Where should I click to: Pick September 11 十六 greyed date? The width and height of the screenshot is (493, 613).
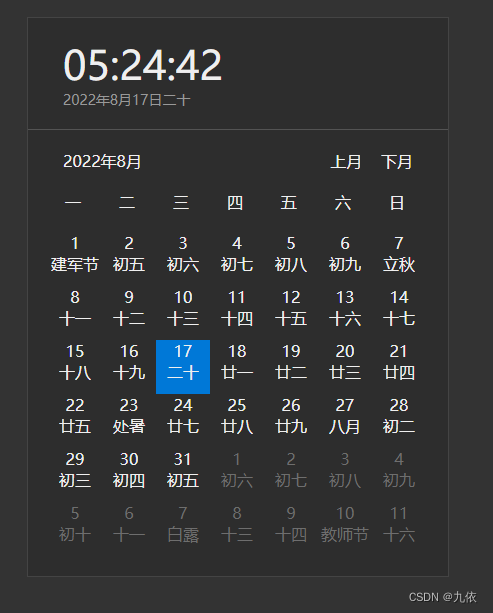click(x=398, y=523)
